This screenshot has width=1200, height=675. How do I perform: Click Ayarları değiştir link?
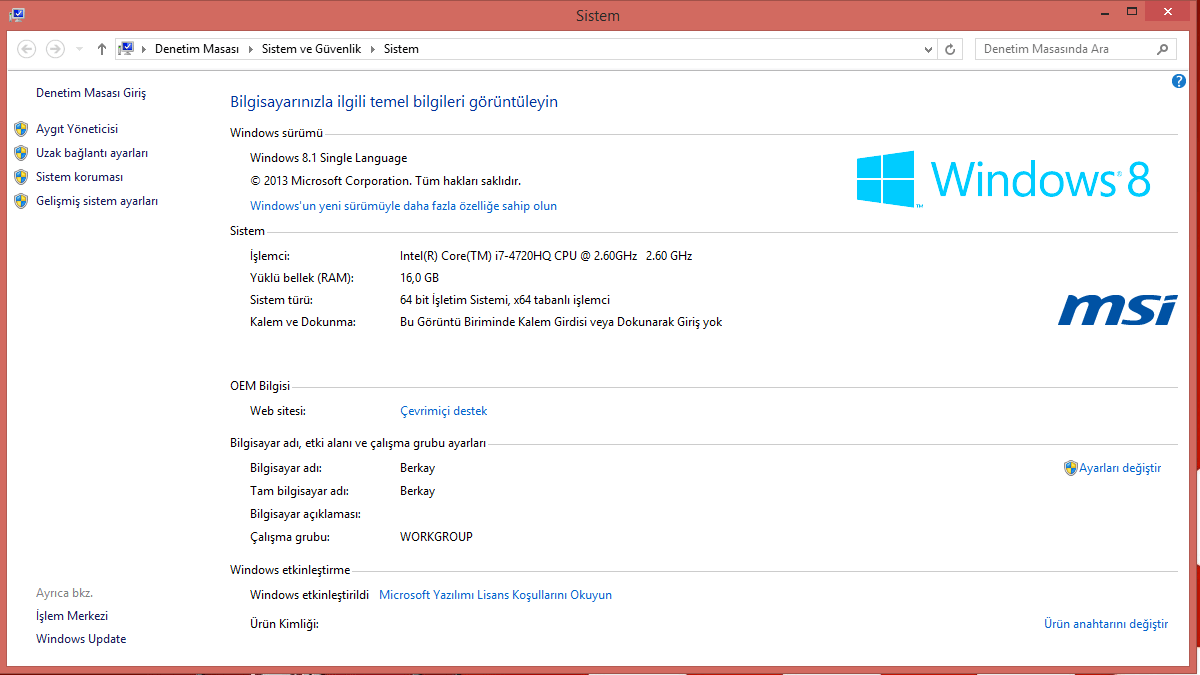tap(1120, 468)
